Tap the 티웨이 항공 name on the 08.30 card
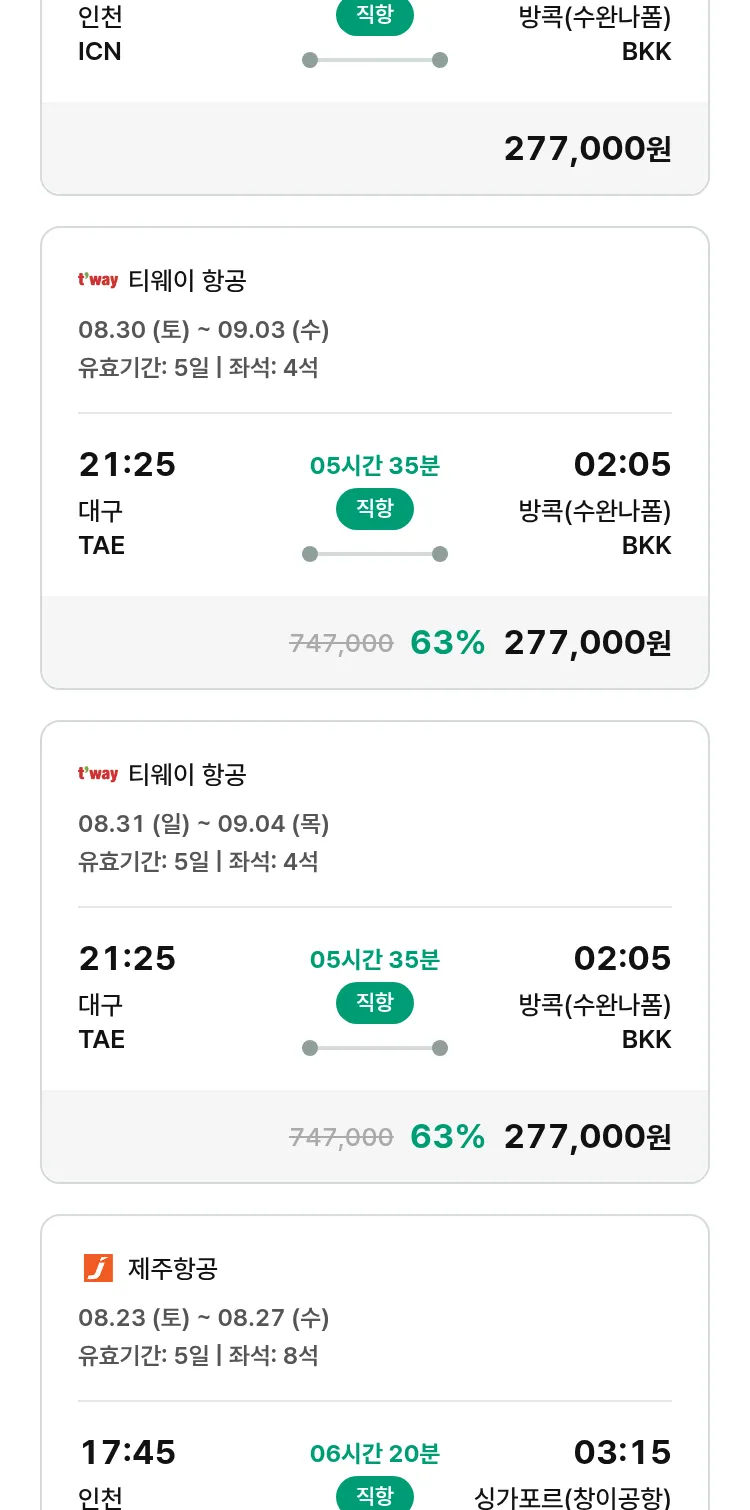750x1510 pixels. (187, 281)
